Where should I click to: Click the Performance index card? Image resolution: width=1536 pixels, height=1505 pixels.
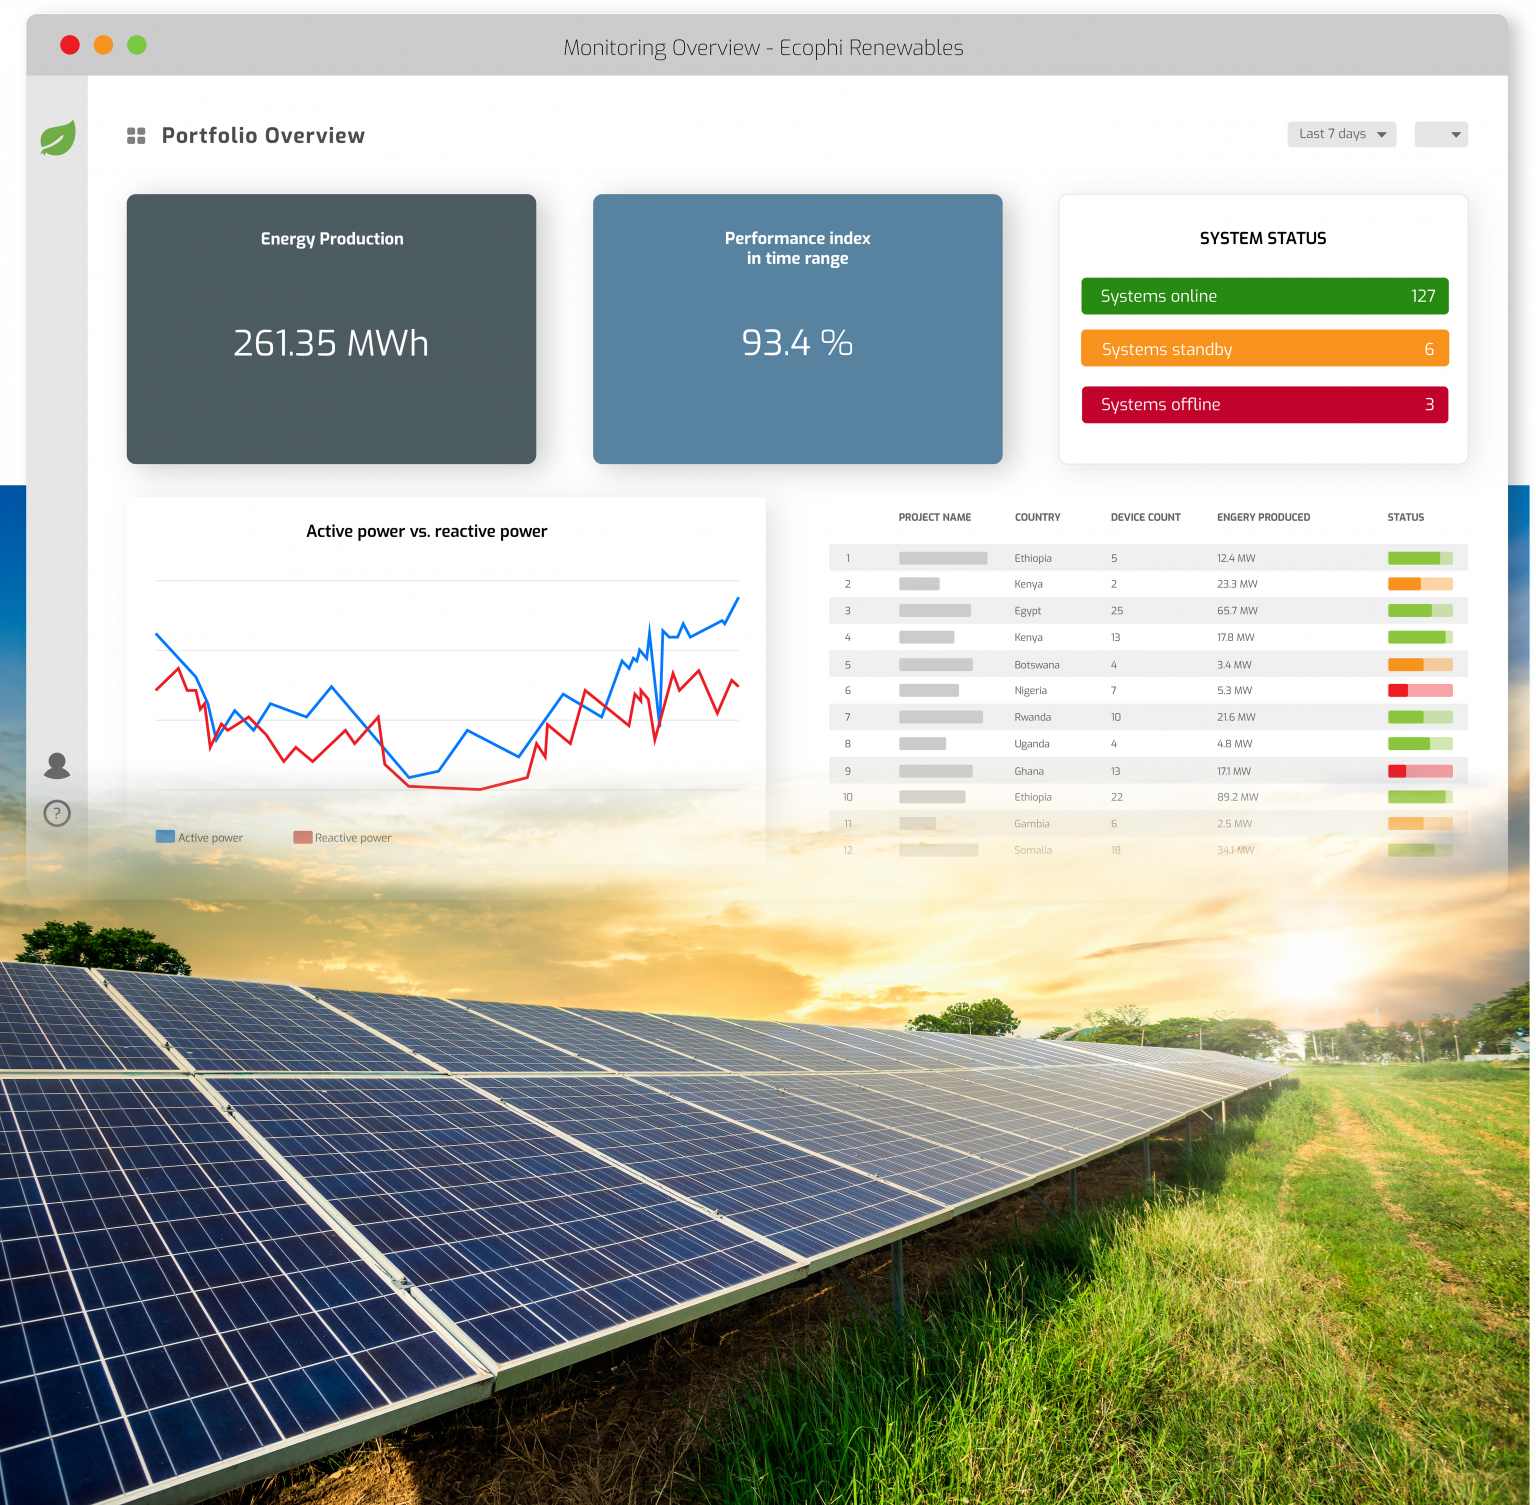pyautogui.click(x=797, y=329)
